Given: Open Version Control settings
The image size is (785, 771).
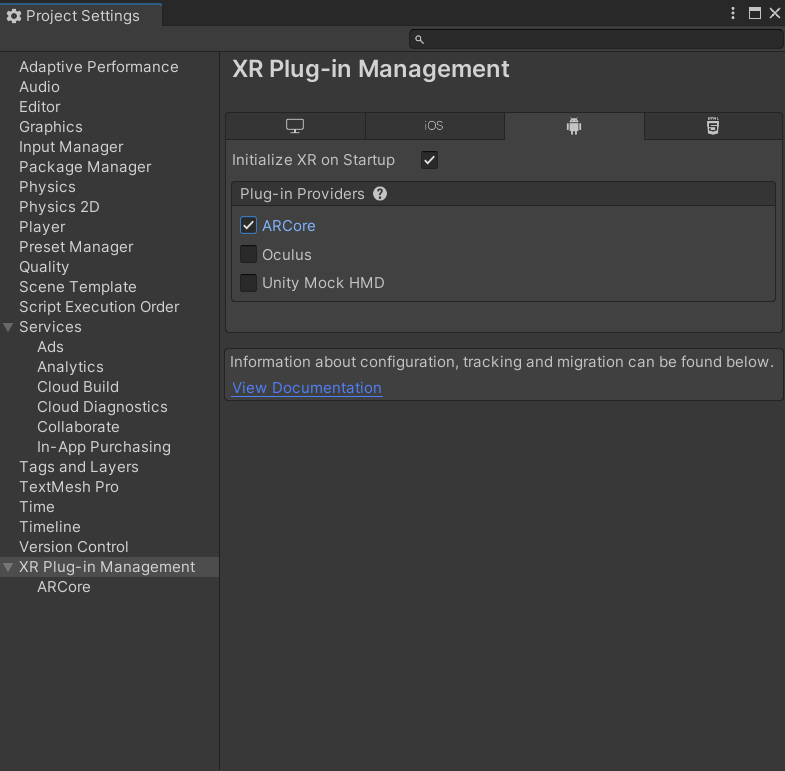Looking at the screenshot, I should click(74, 547).
